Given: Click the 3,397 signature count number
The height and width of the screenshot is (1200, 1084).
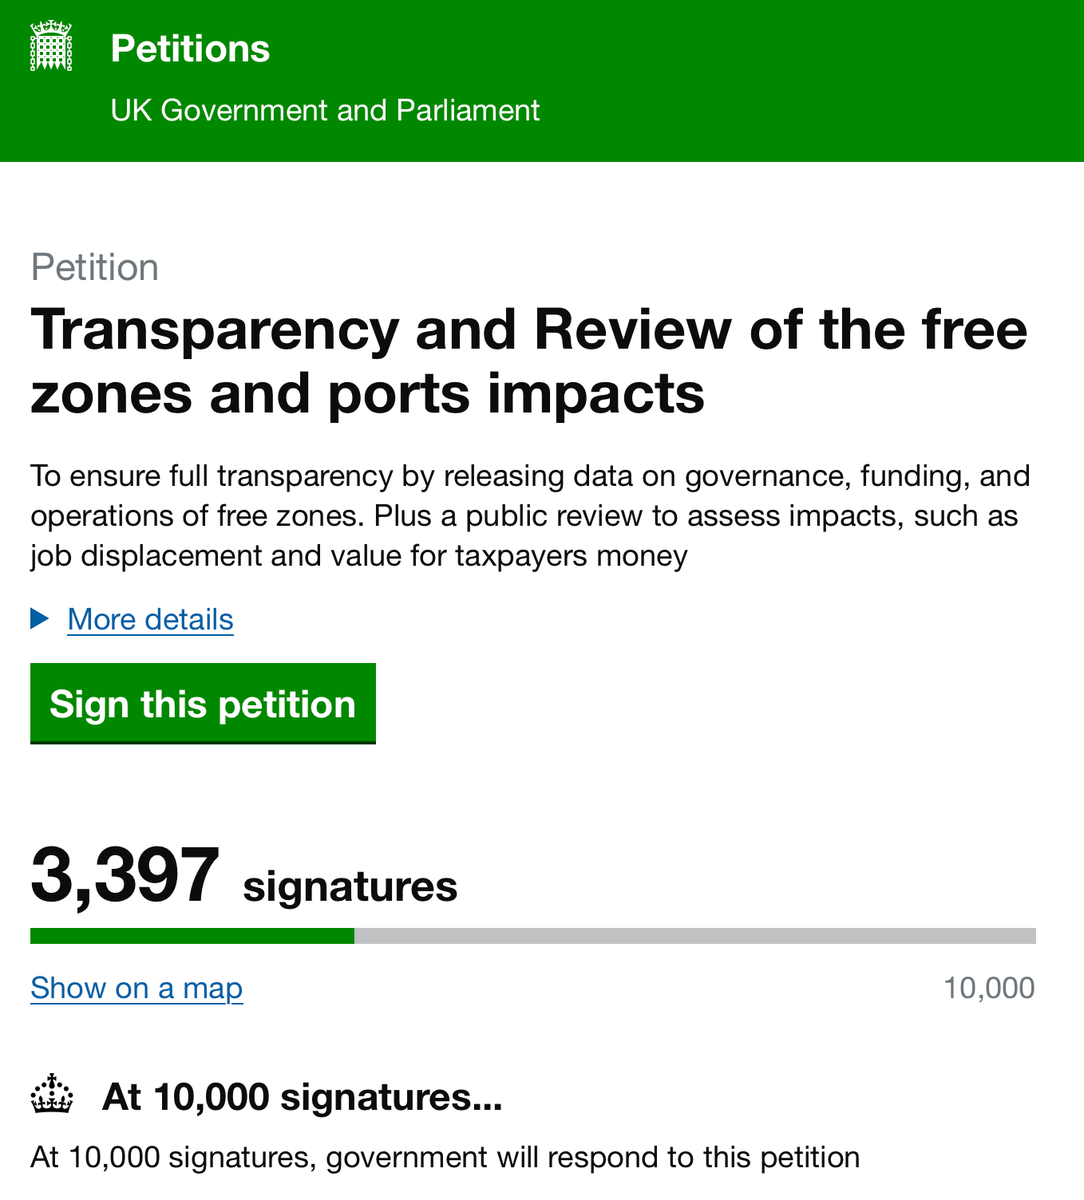Looking at the screenshot, I should coord(125,876).
